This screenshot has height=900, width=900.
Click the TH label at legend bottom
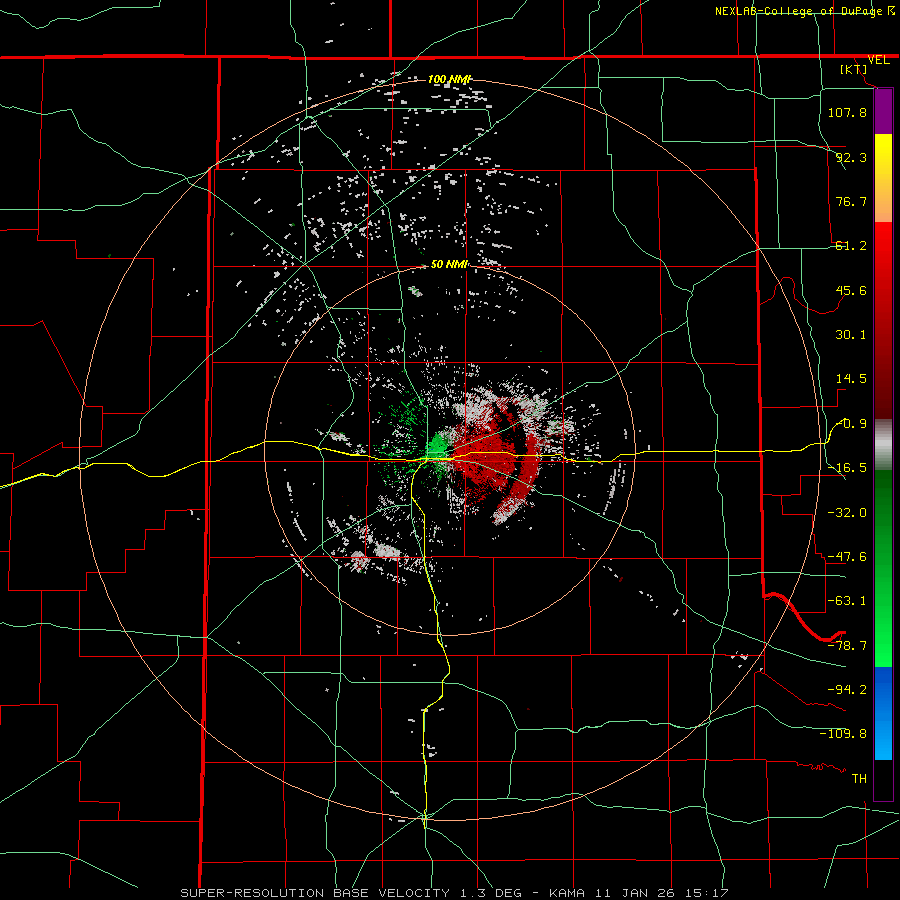coord(859,779)
